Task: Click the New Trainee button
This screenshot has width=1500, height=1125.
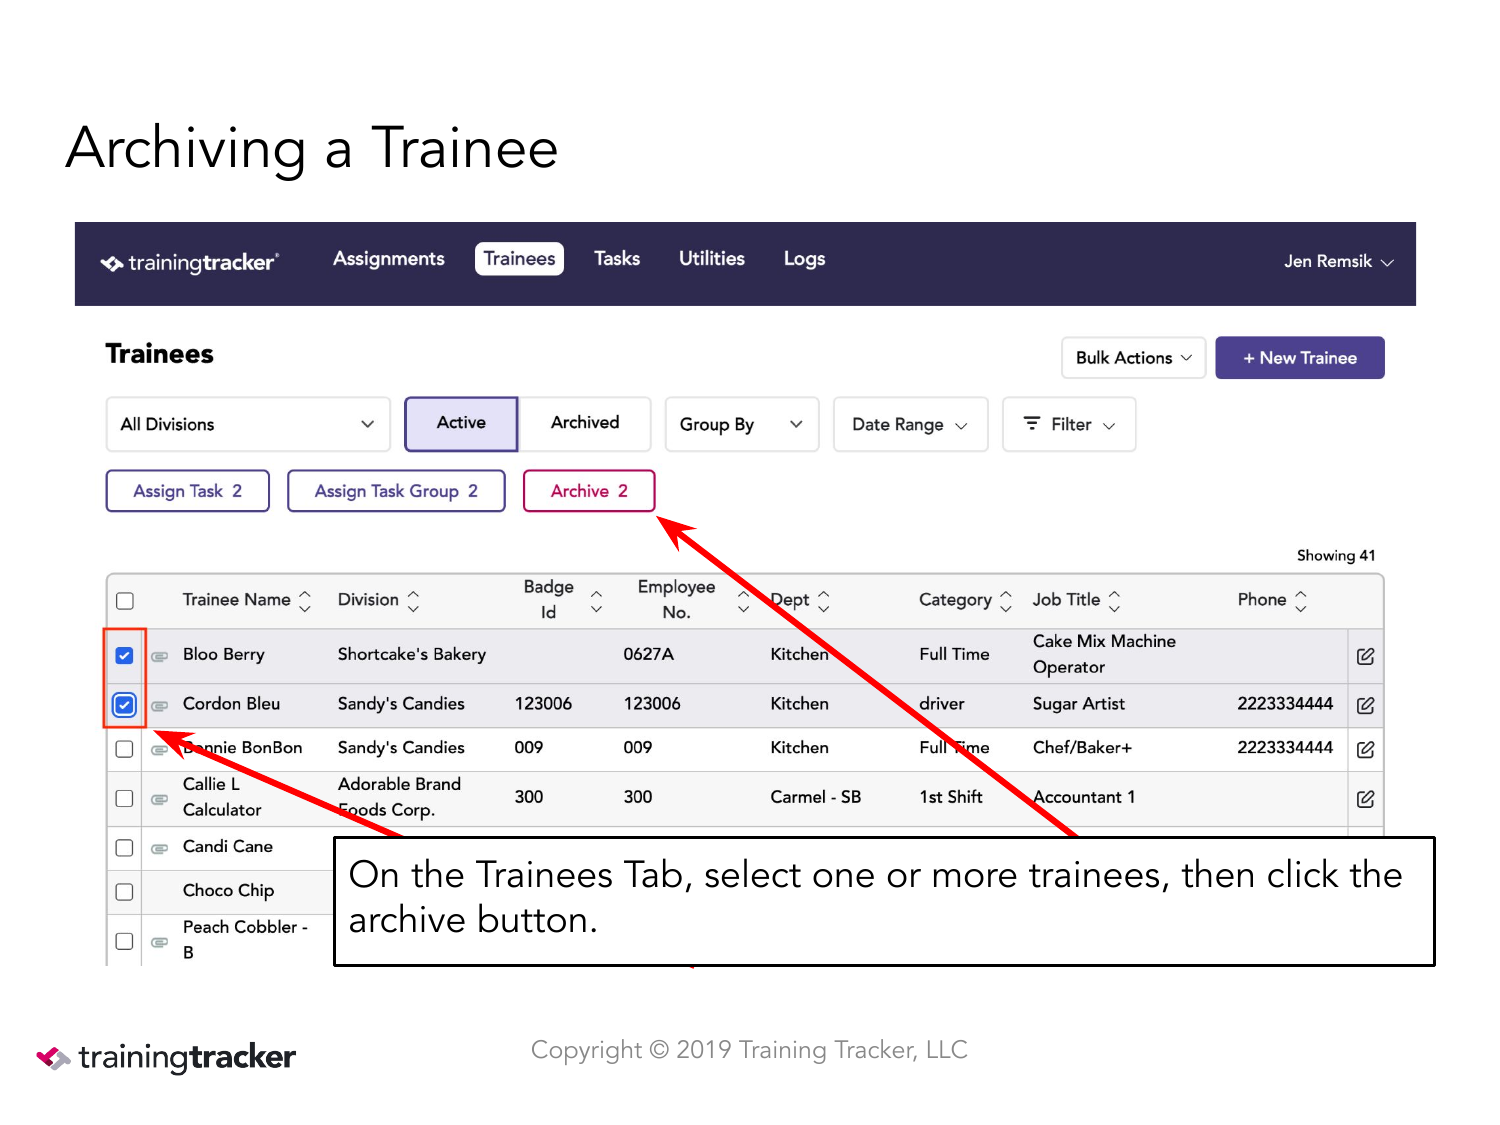Action: 1300,358
